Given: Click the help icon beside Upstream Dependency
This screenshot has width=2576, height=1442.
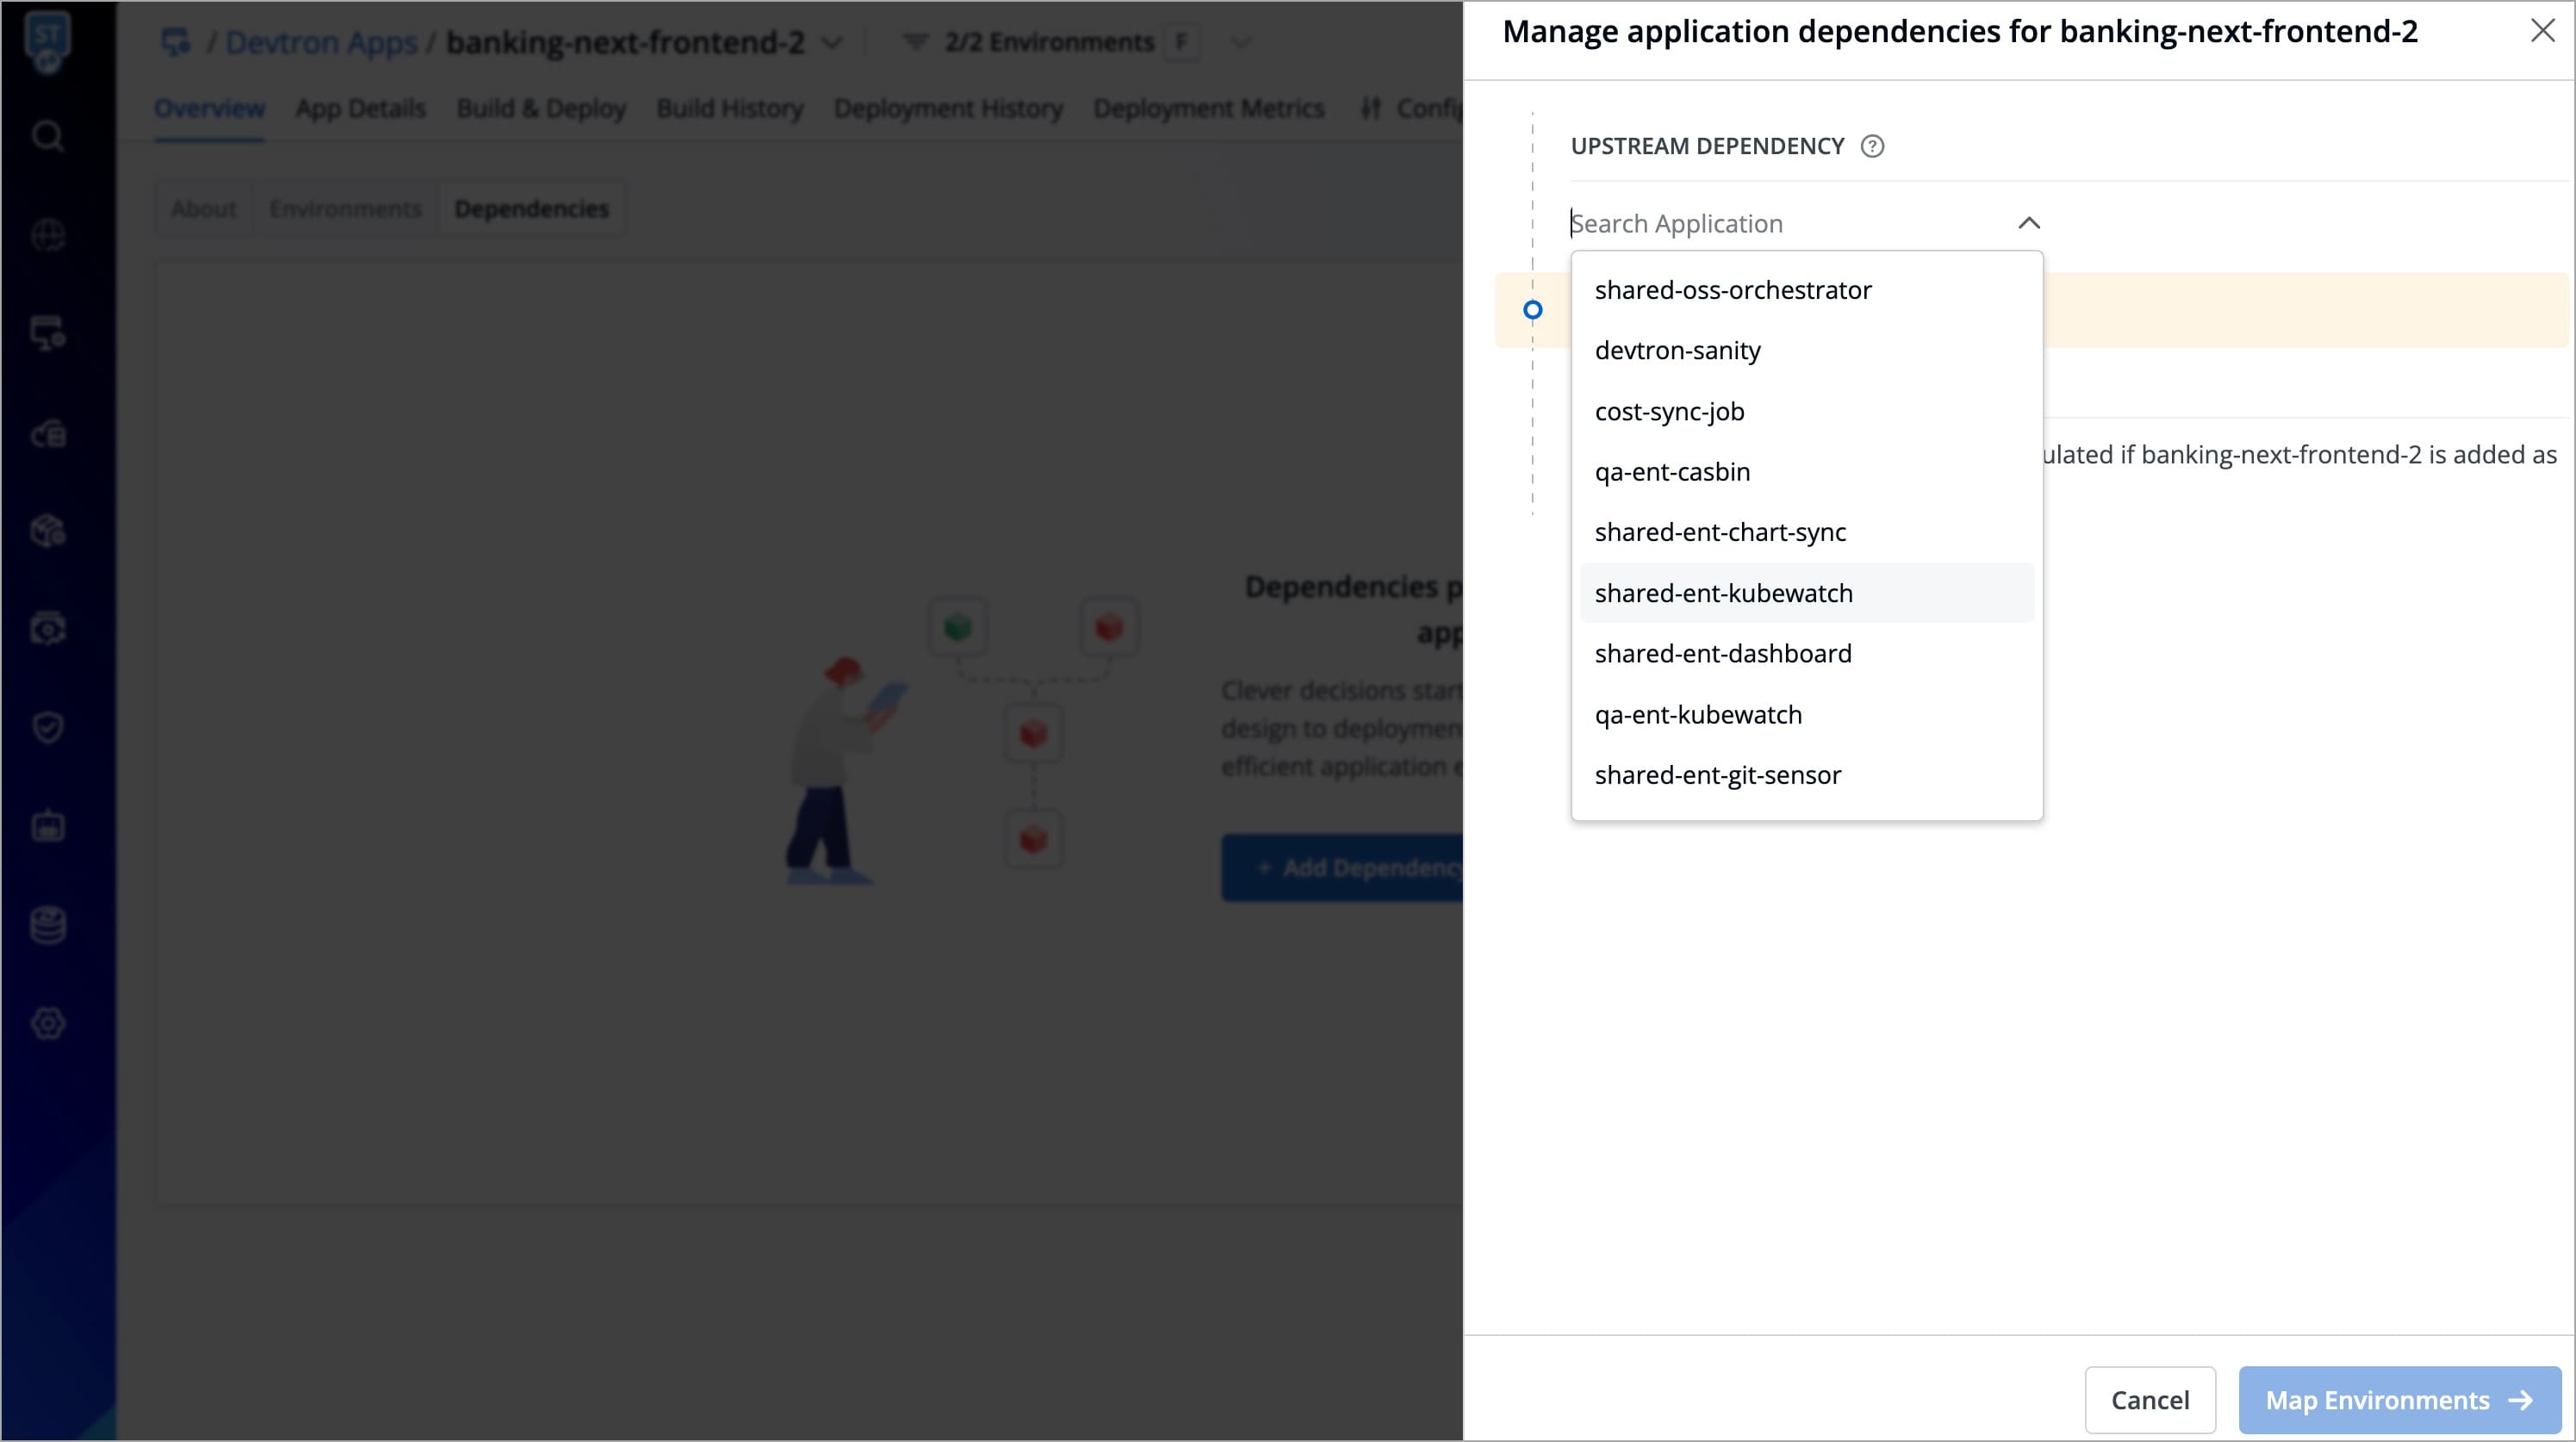Looking at the screenshot, I should pyautogui.click(x=1872, y=147).
